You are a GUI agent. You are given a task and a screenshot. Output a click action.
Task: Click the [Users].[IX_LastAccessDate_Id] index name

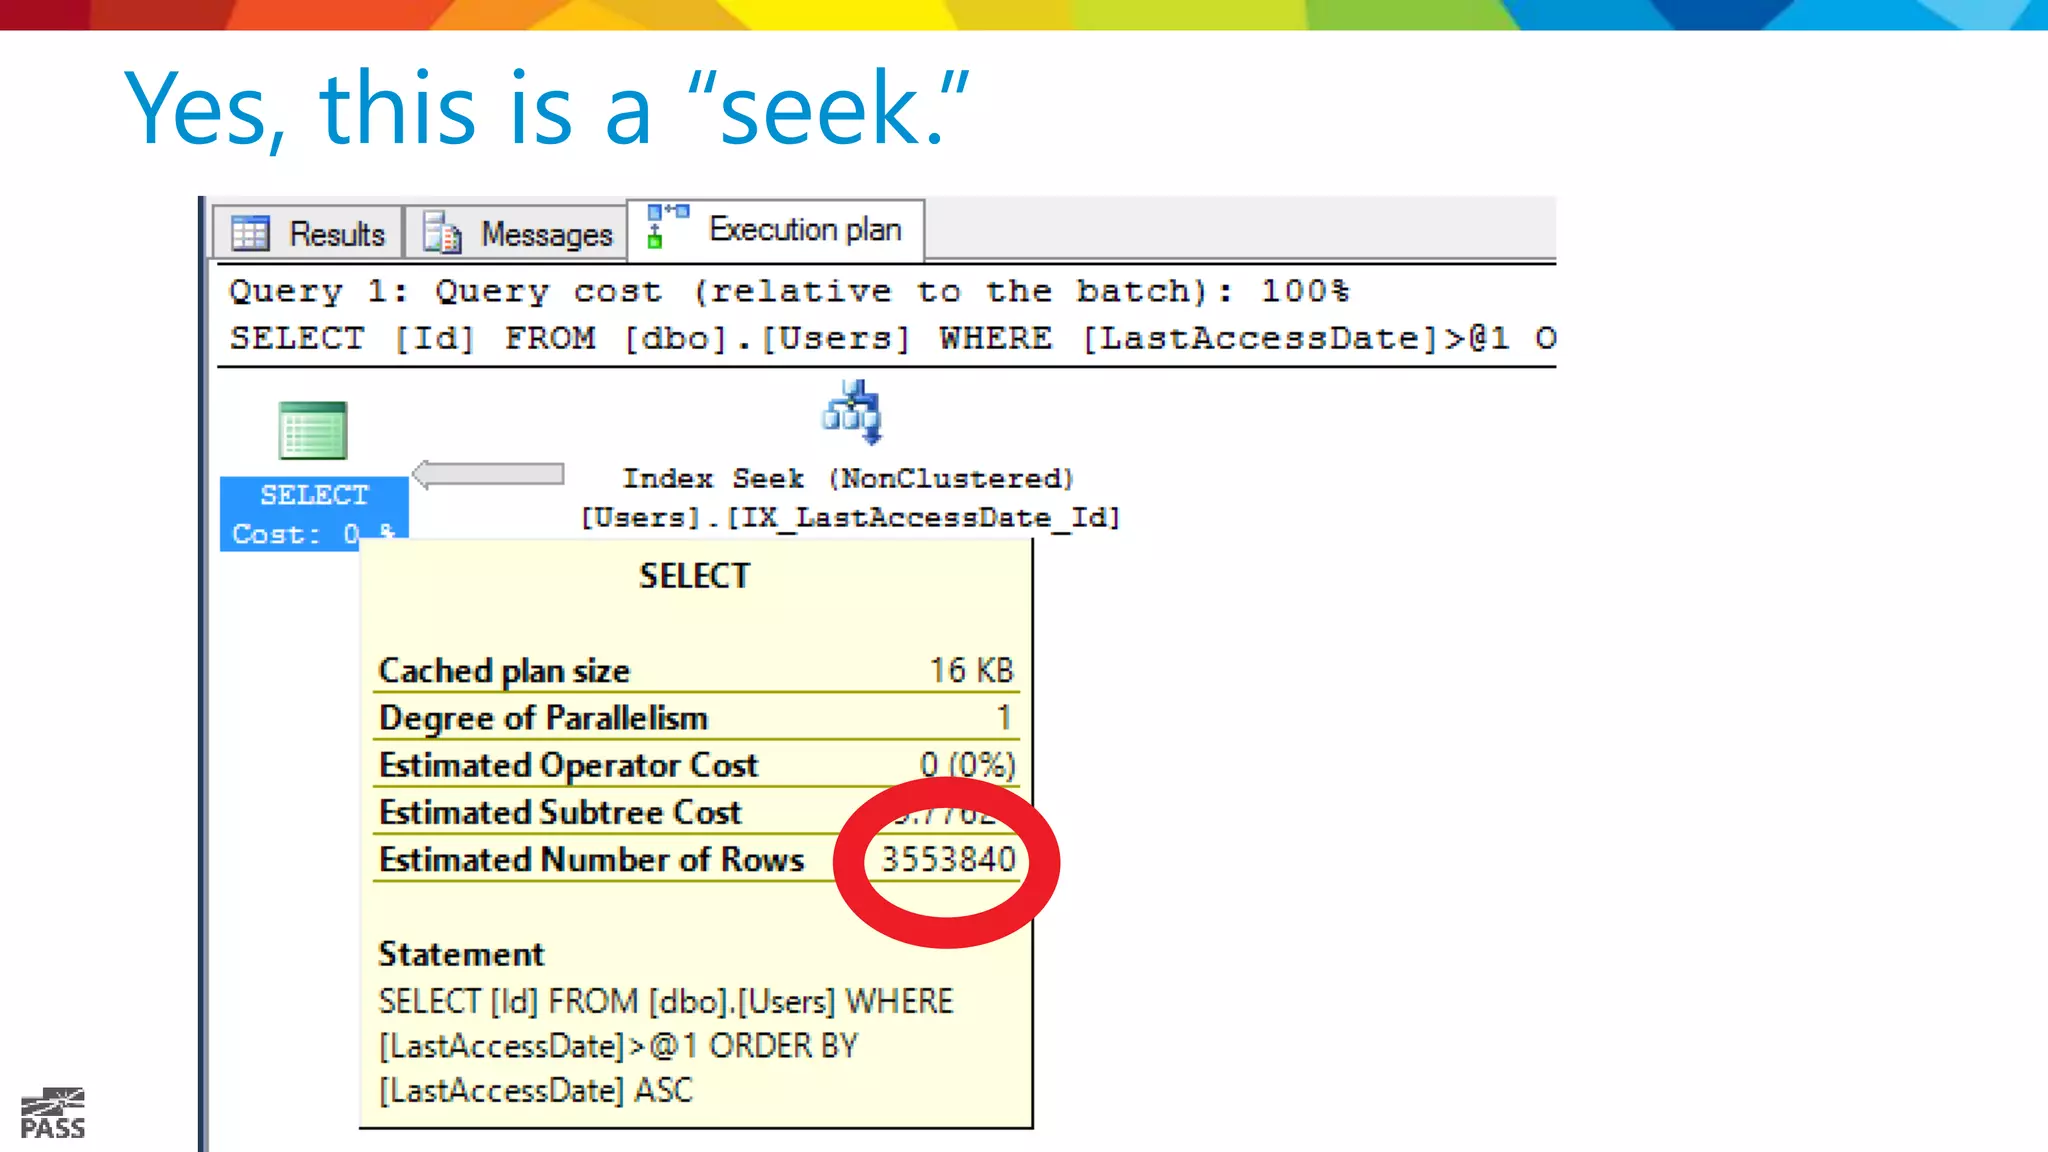(850, 517)
